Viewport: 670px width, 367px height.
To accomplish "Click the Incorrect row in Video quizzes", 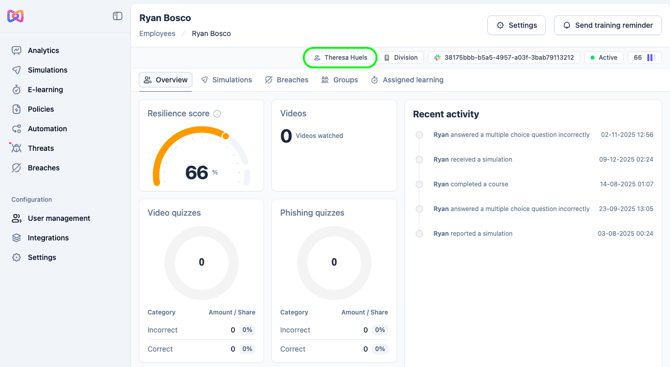I will coord(201,330).
